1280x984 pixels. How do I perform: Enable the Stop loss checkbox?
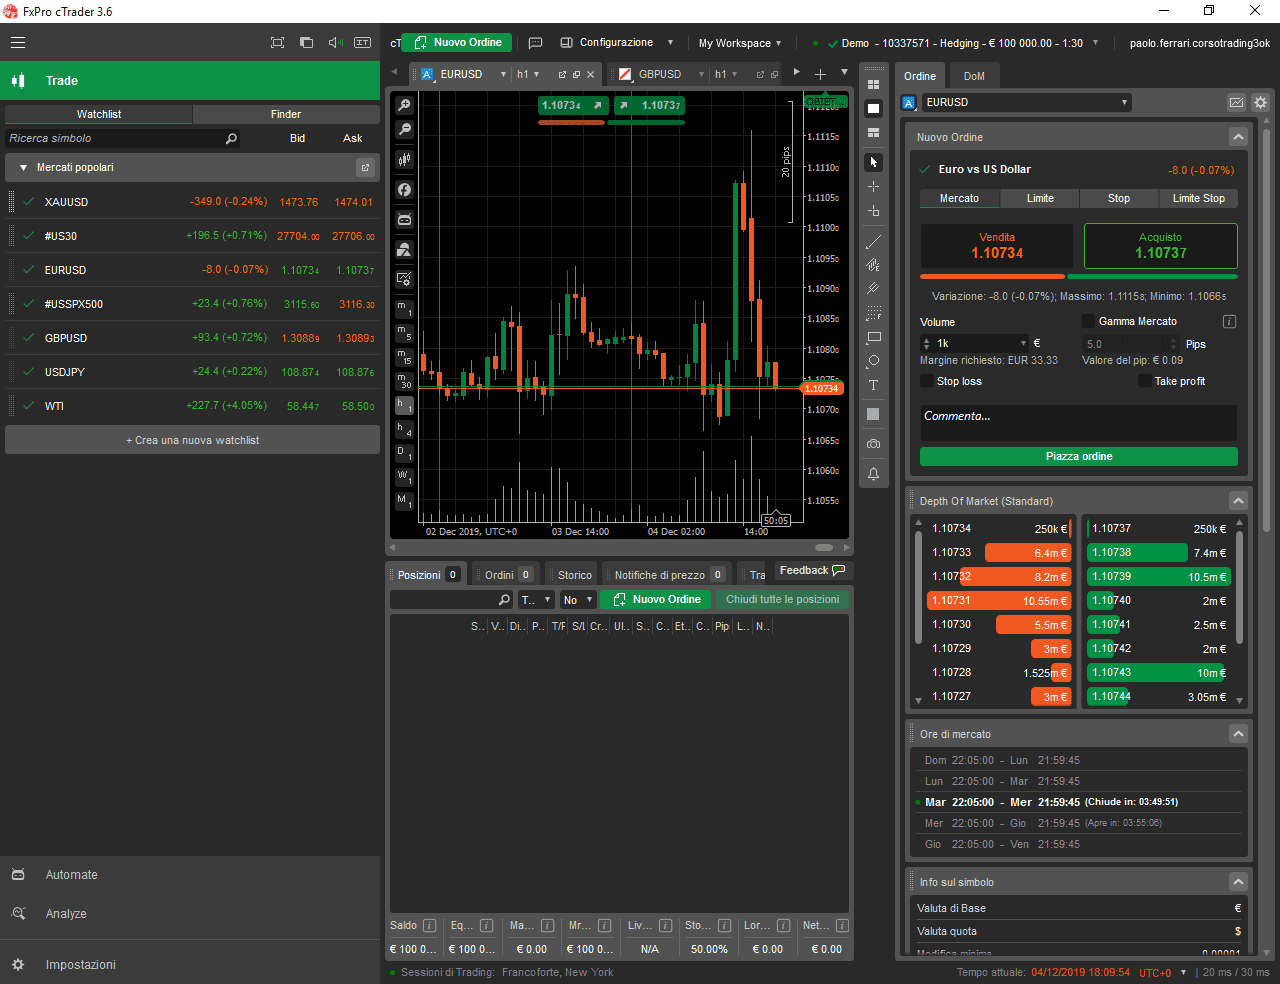(x=927, y=381)
